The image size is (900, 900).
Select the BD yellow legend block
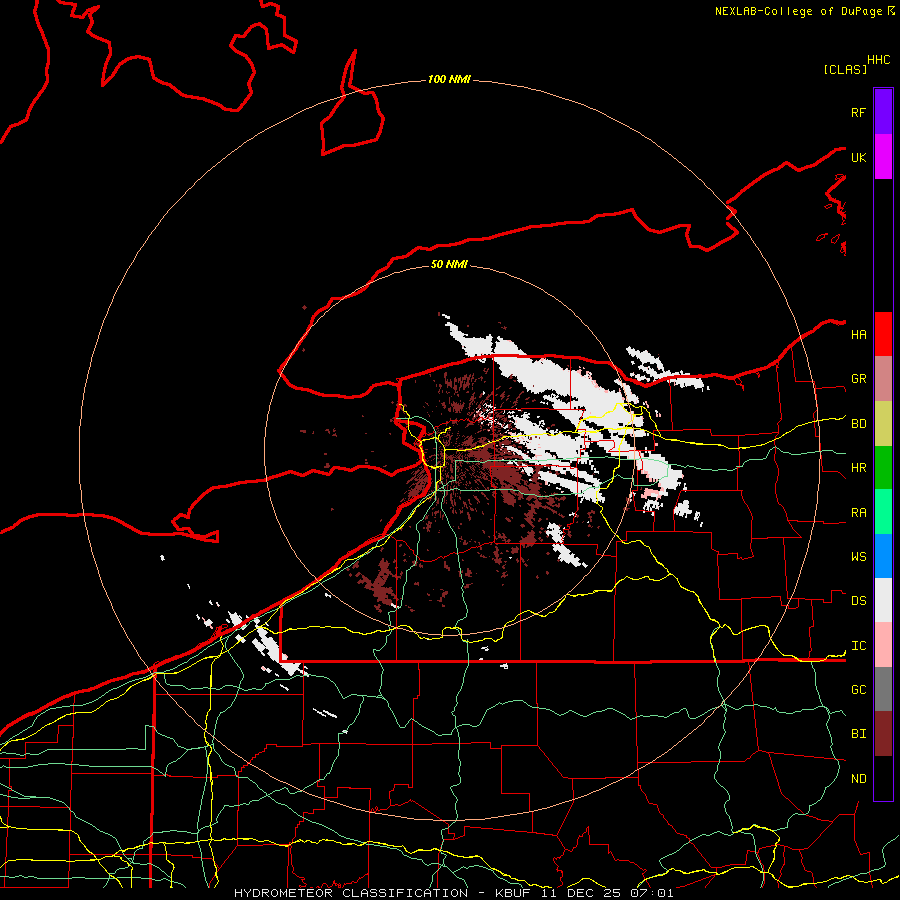point(883,424)
